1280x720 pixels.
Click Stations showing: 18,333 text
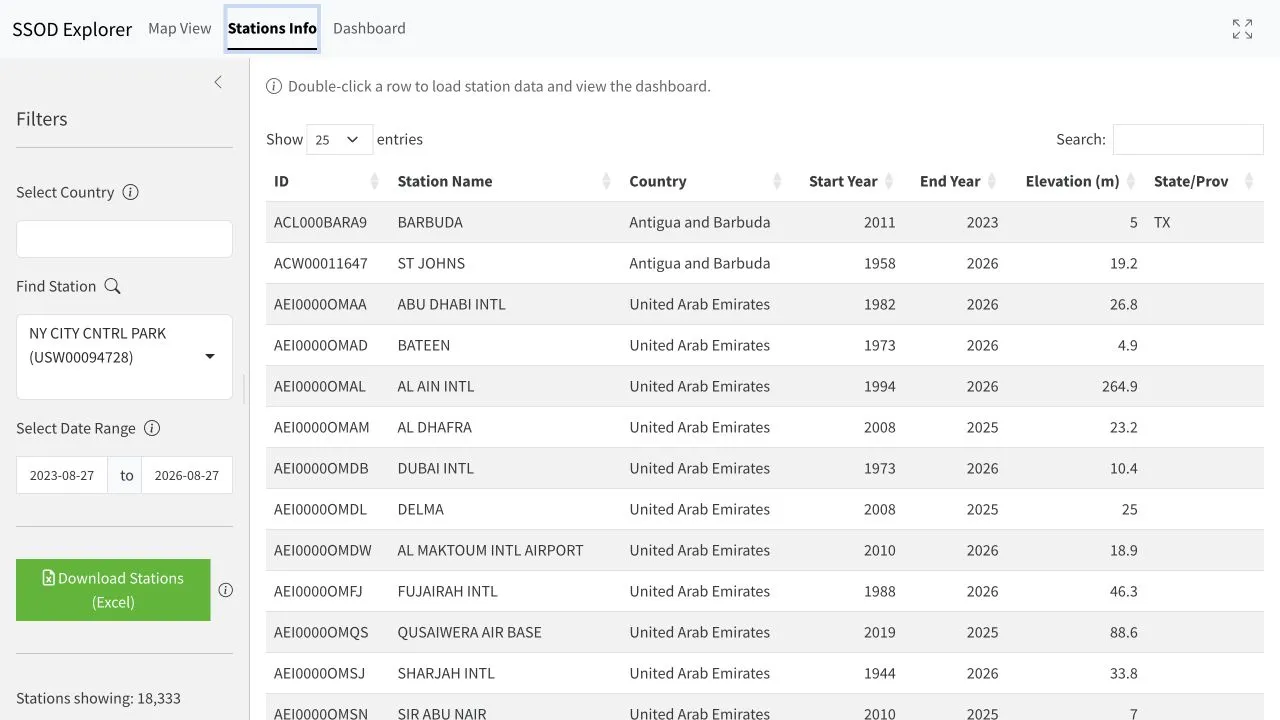(98, 698)
